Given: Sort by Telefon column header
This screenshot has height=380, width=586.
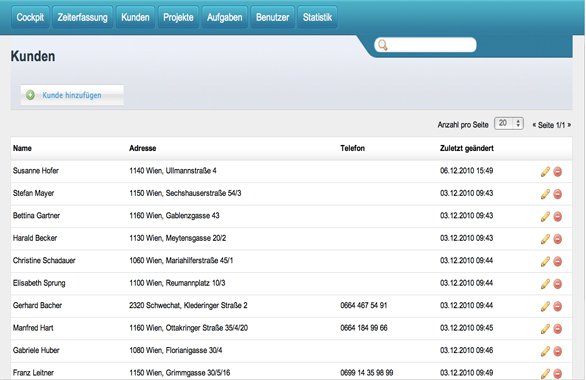Looking at the screenshot, I should click(352, 148).
